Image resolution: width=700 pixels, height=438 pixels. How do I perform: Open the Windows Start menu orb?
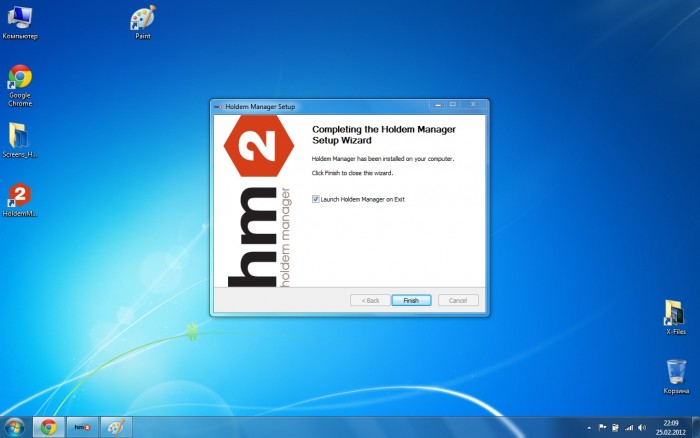[15, 427]
